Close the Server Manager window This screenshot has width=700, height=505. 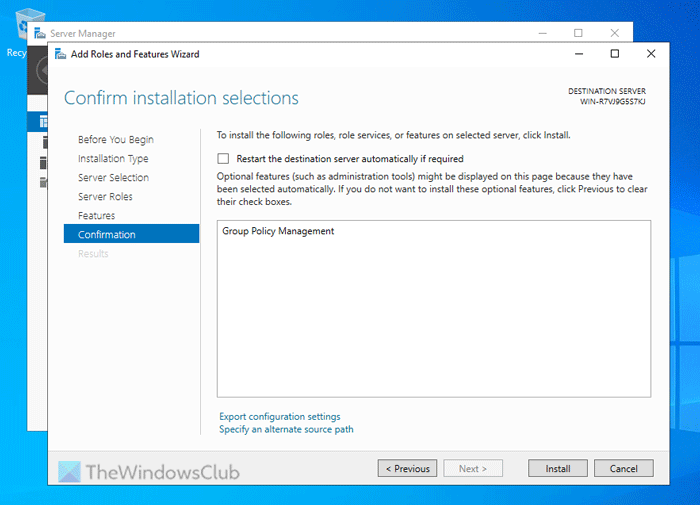click(x=615, y=33)
